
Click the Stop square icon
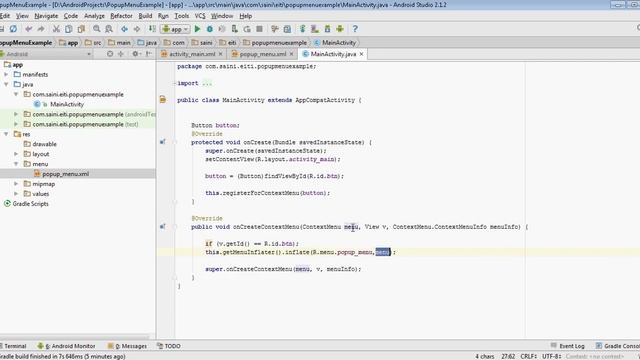coord(259,29)
